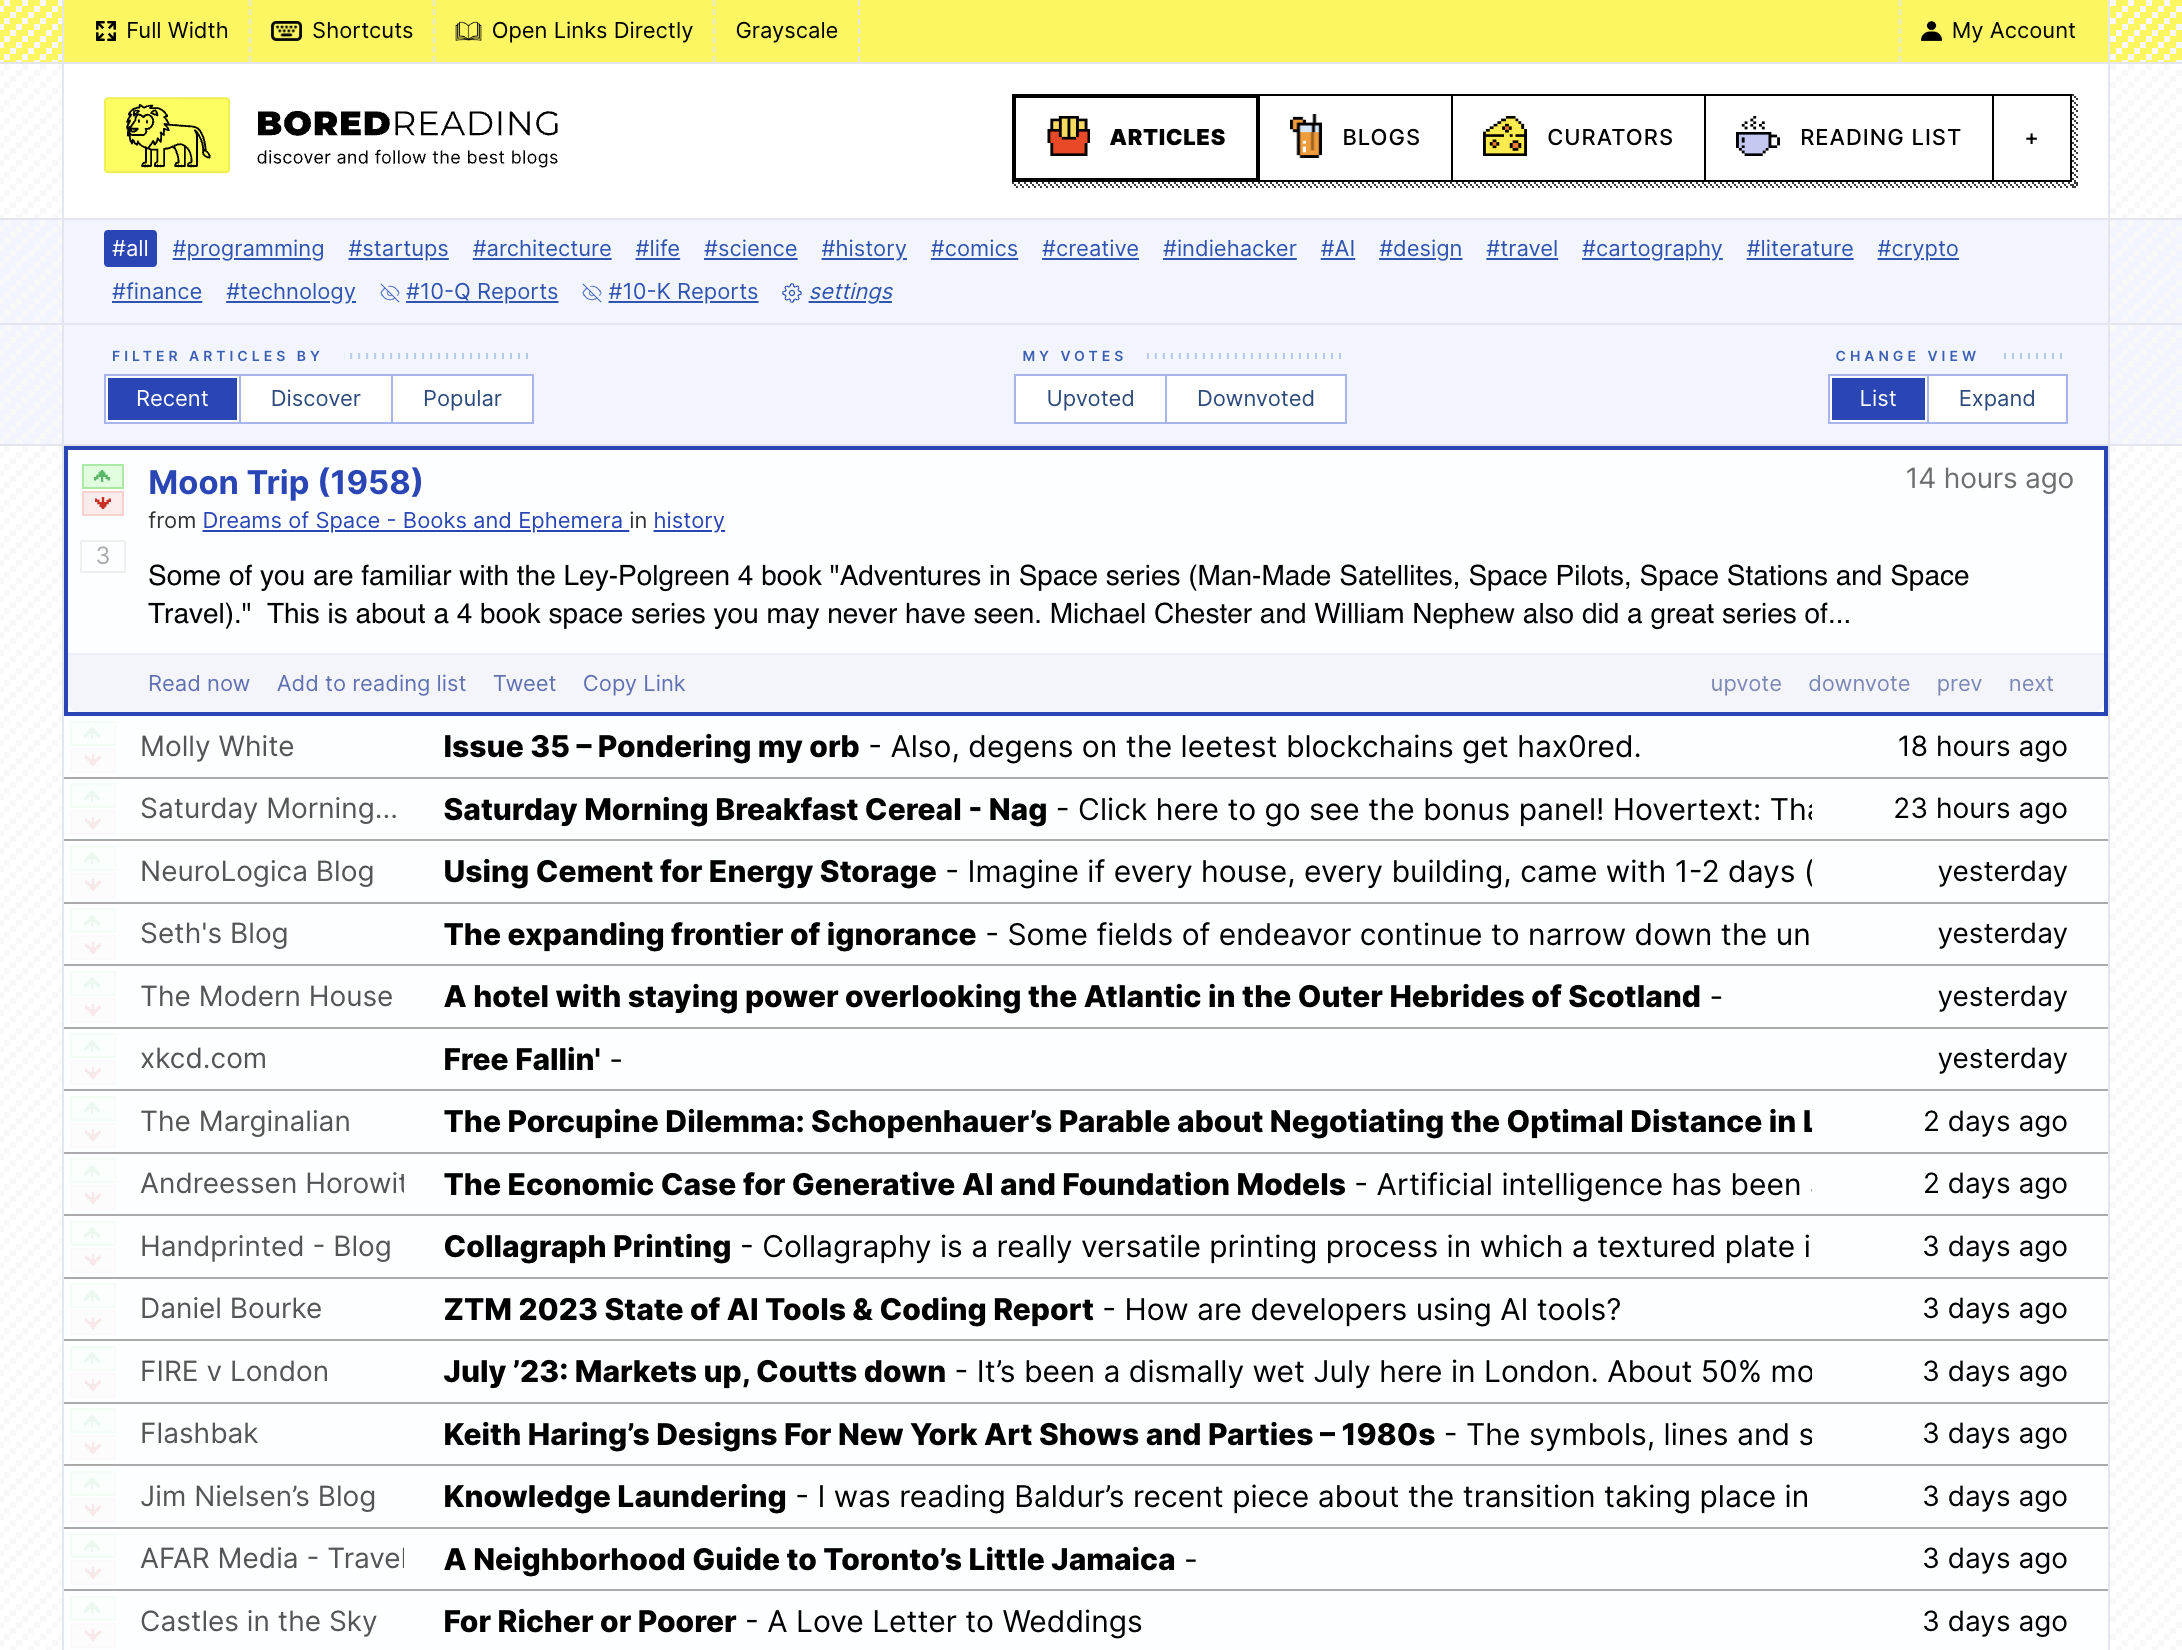Click the Shortcuts keyboard icon
The height and width of the screenshot is (1650, 2182).
[x=286, y=31]
